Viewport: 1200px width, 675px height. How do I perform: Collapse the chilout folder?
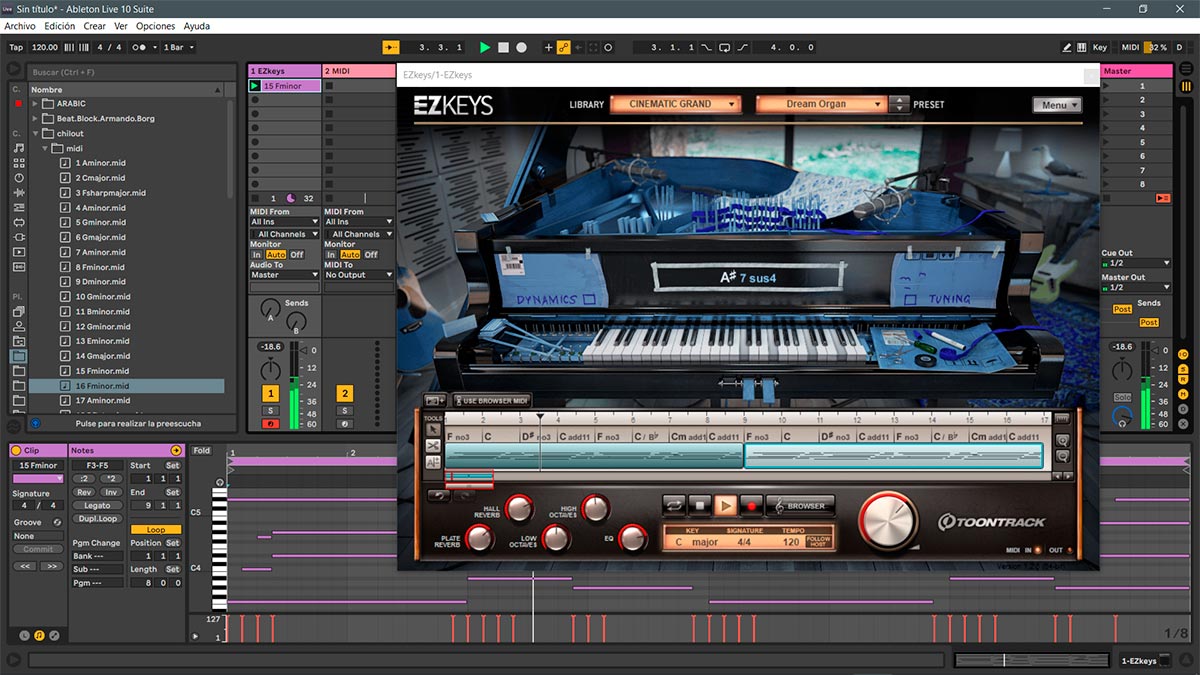[36, 133]
